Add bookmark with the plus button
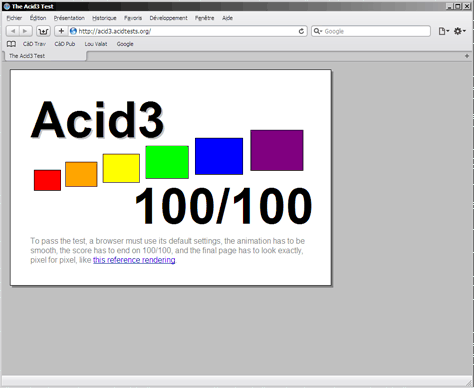The height and width of the screenshot is (388, 474). click(x=61, y=31)
